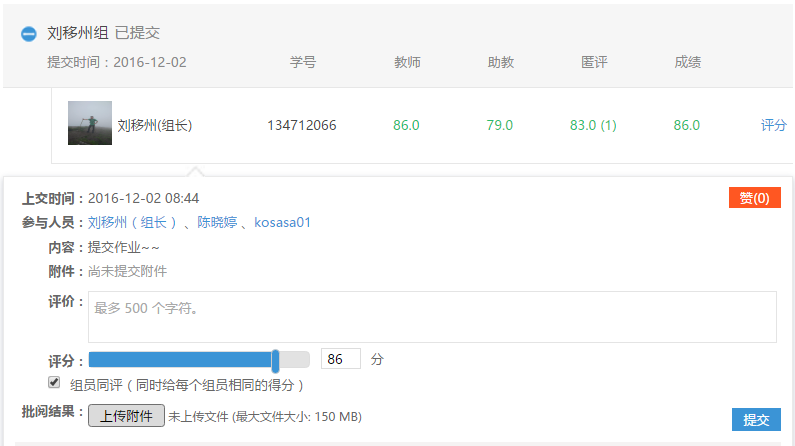Image resolution: width=795 pixels, height=446 pixels.
Task: Open participant link 陈晓婷
Action: coord(217,222)
